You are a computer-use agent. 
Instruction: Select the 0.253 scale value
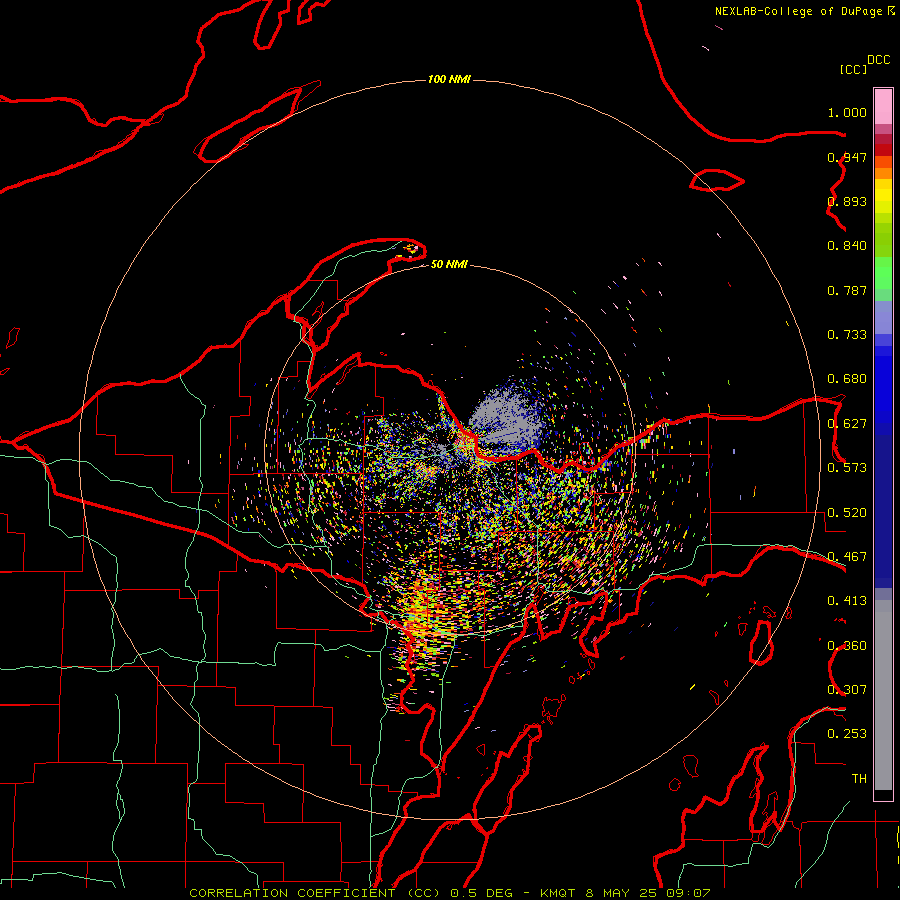[847, 734]
